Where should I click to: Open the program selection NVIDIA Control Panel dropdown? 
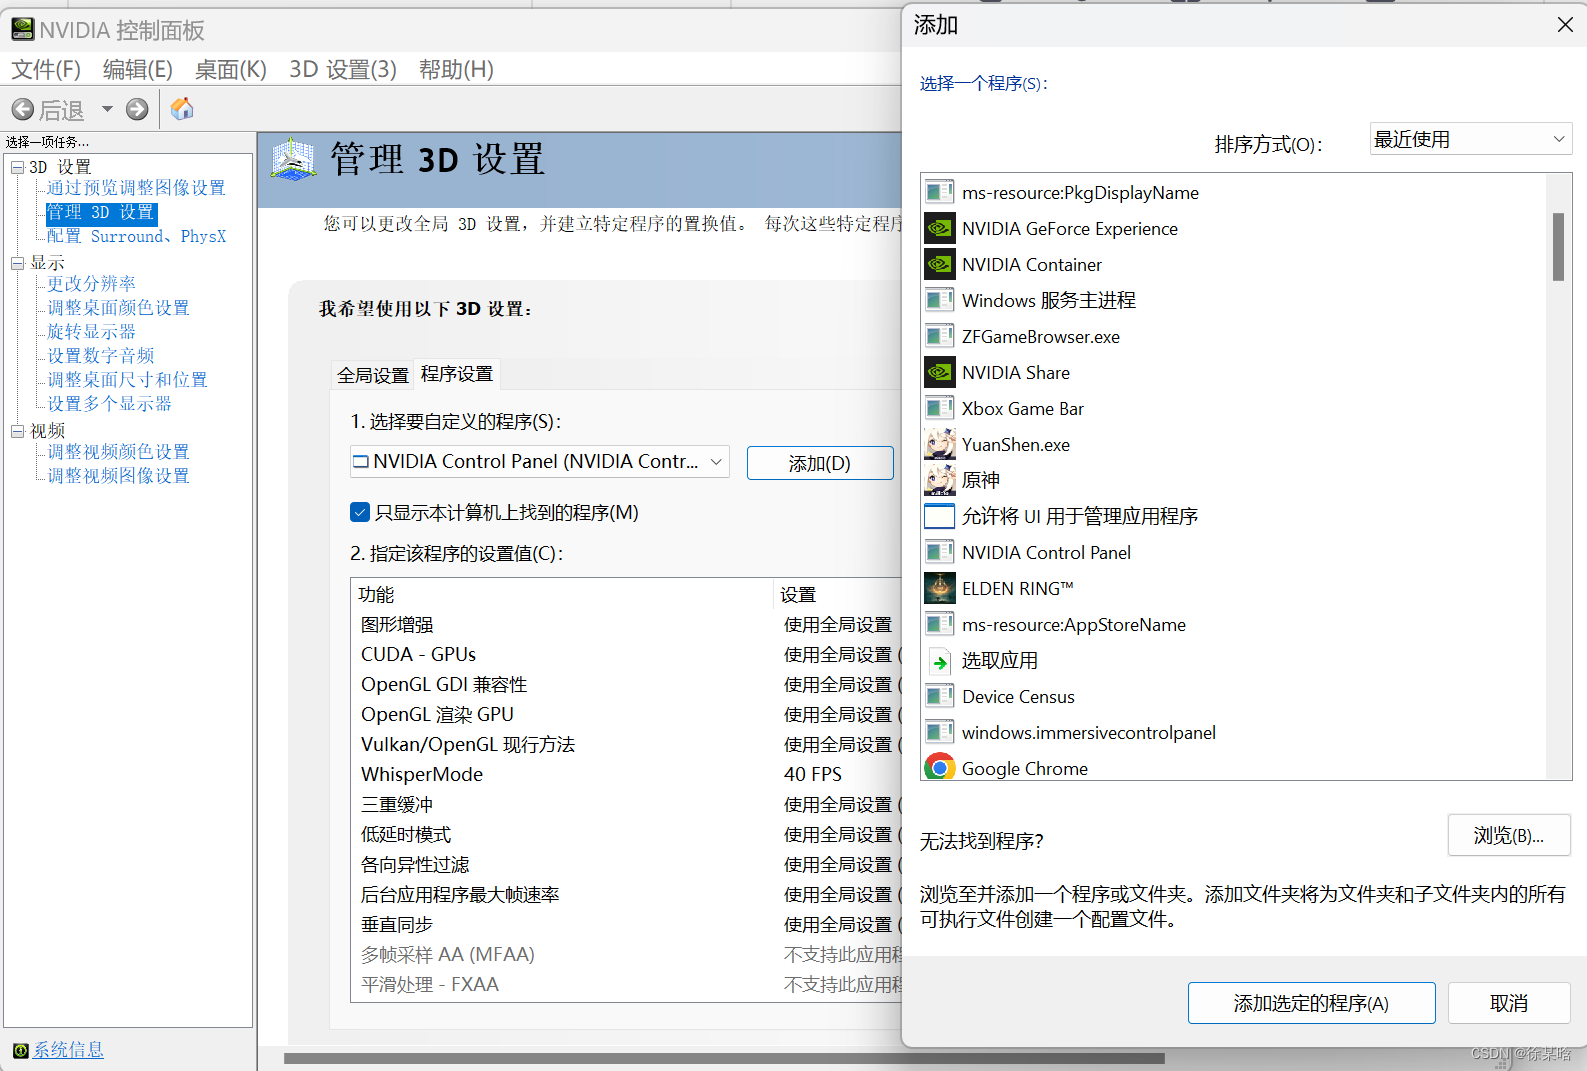pos(539,461)
